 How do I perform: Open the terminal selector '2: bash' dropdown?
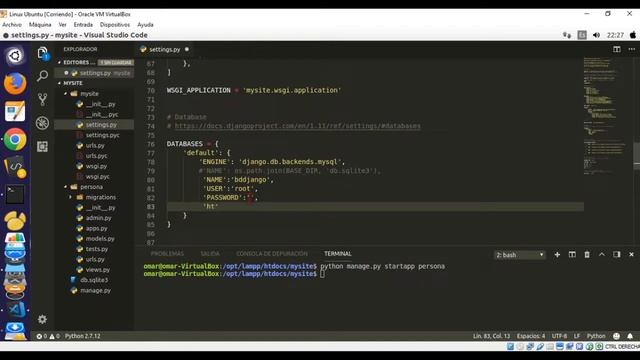click(x=520, y=255)
